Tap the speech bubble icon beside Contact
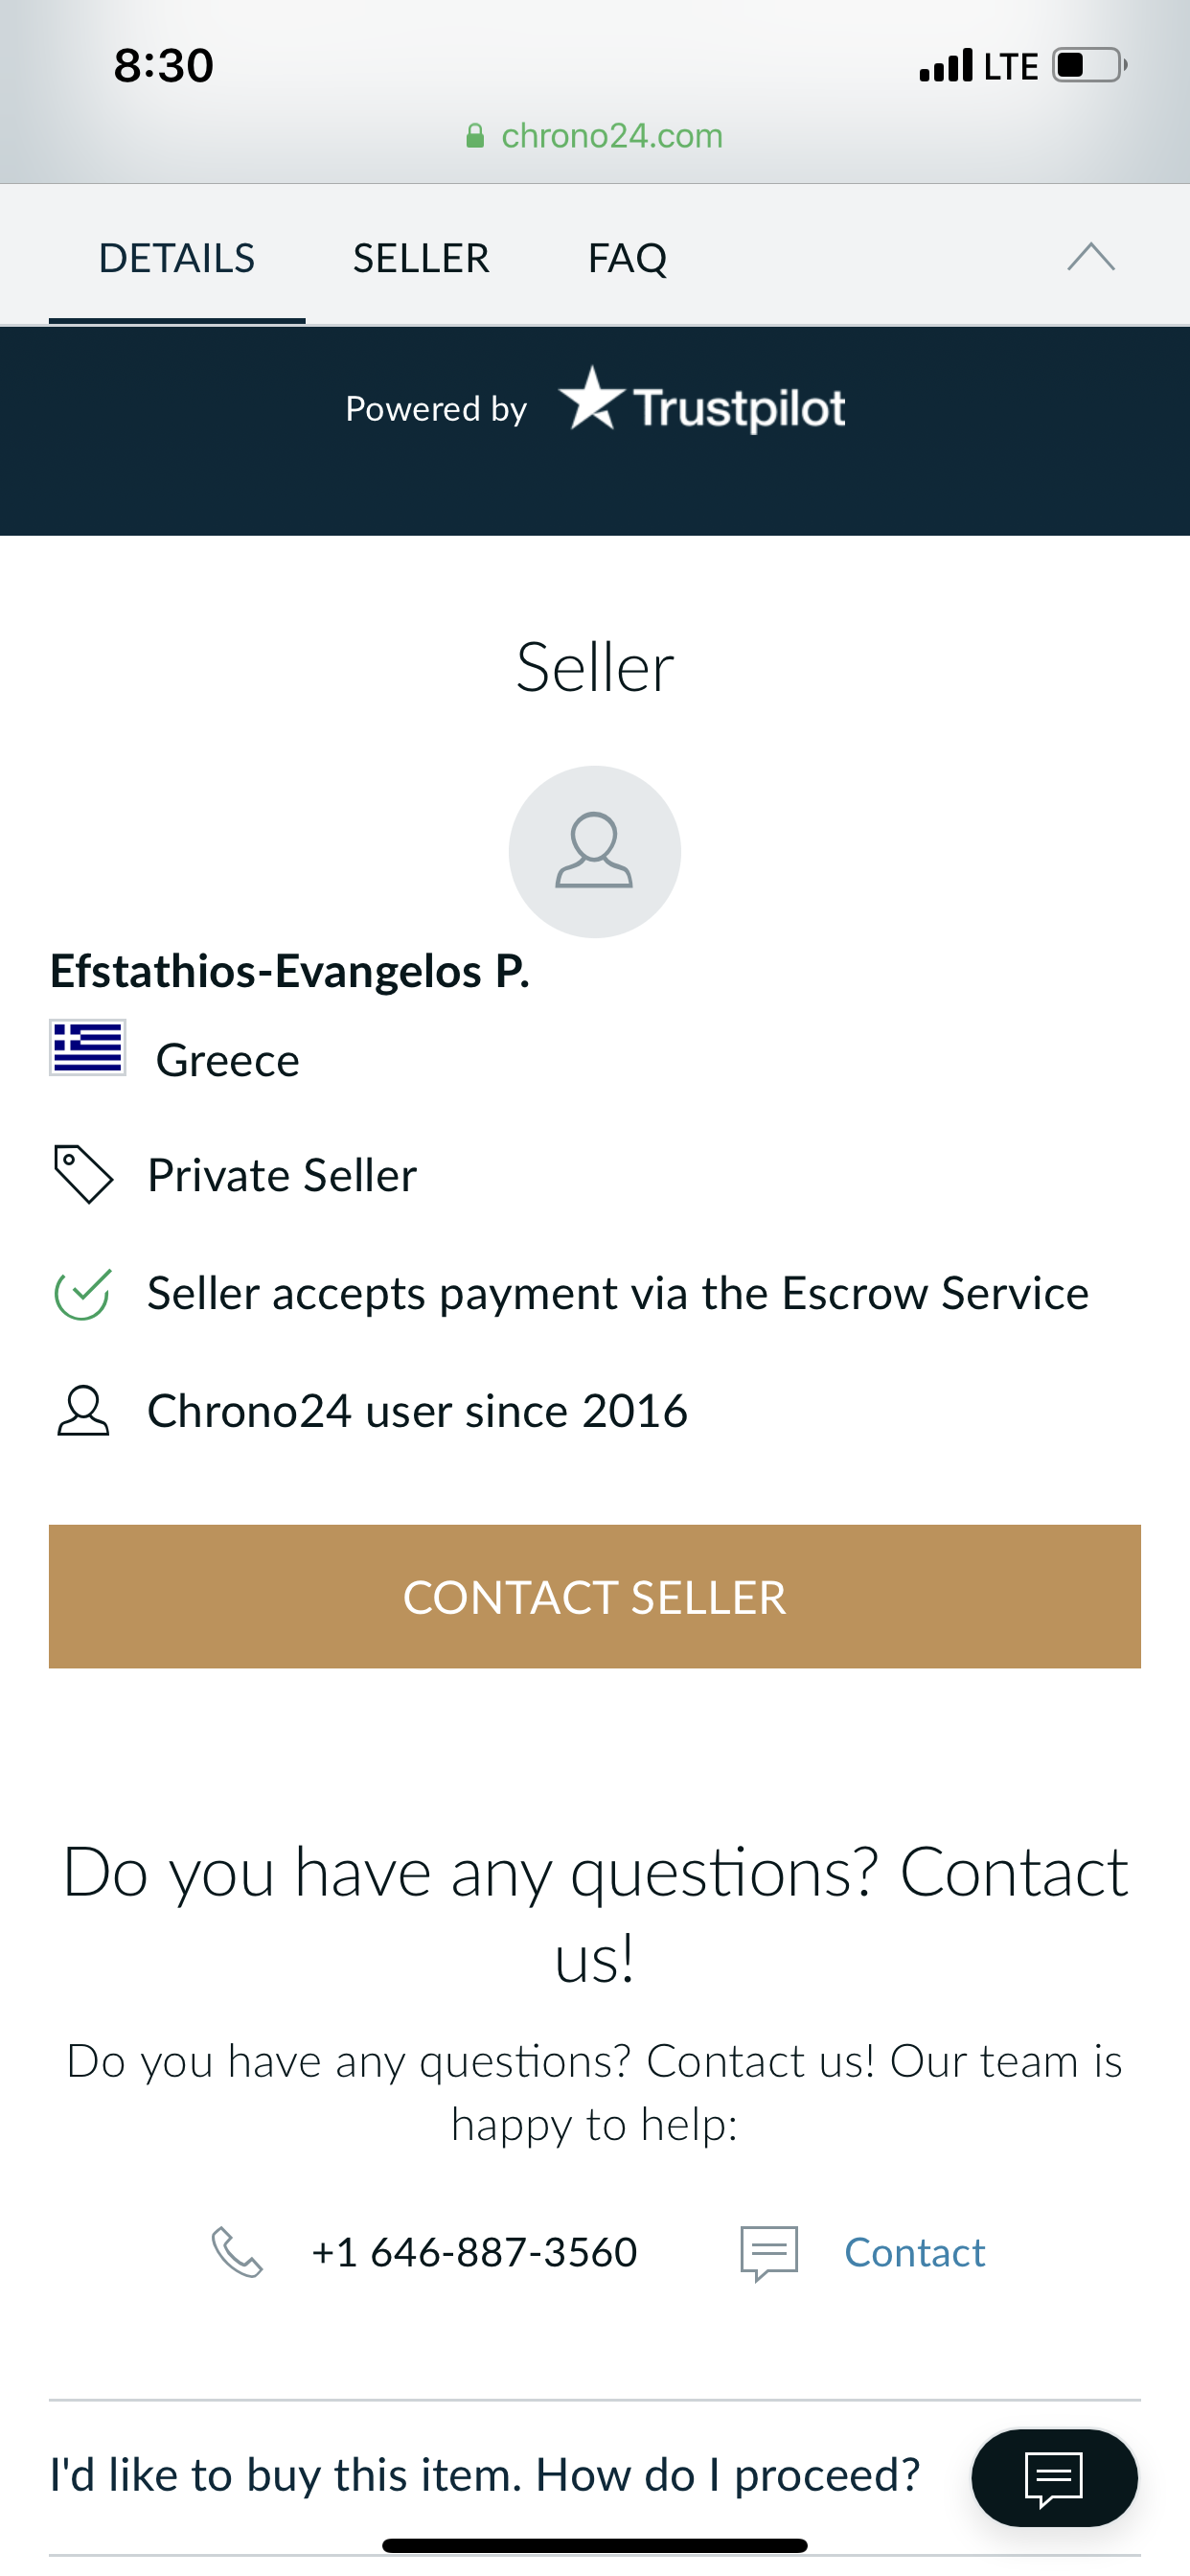1190x2576 pixels. [768, 2252]
